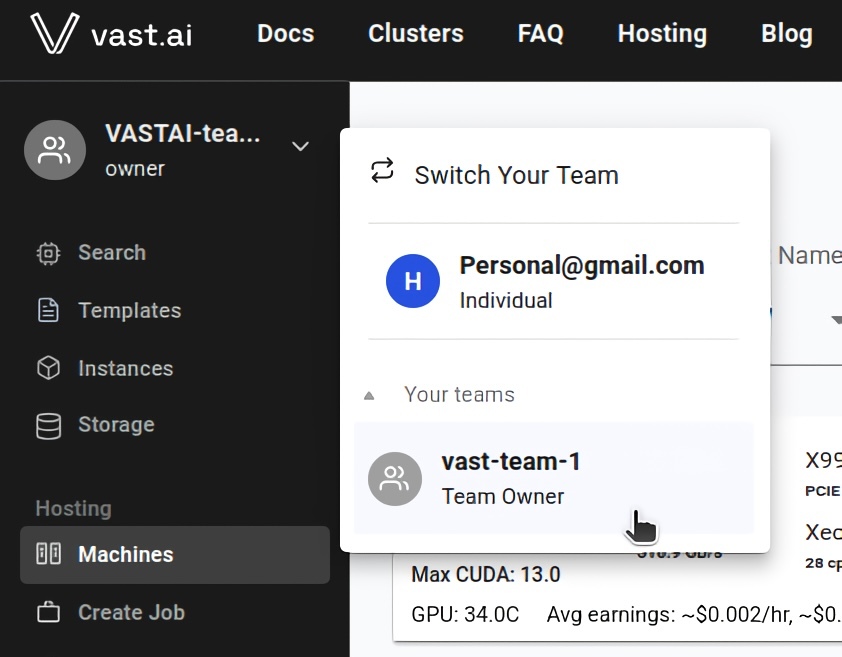This screenshot has width=842, height=657.
Task: Click the VASTAI-tea... team name
Action: coord(183,133)
